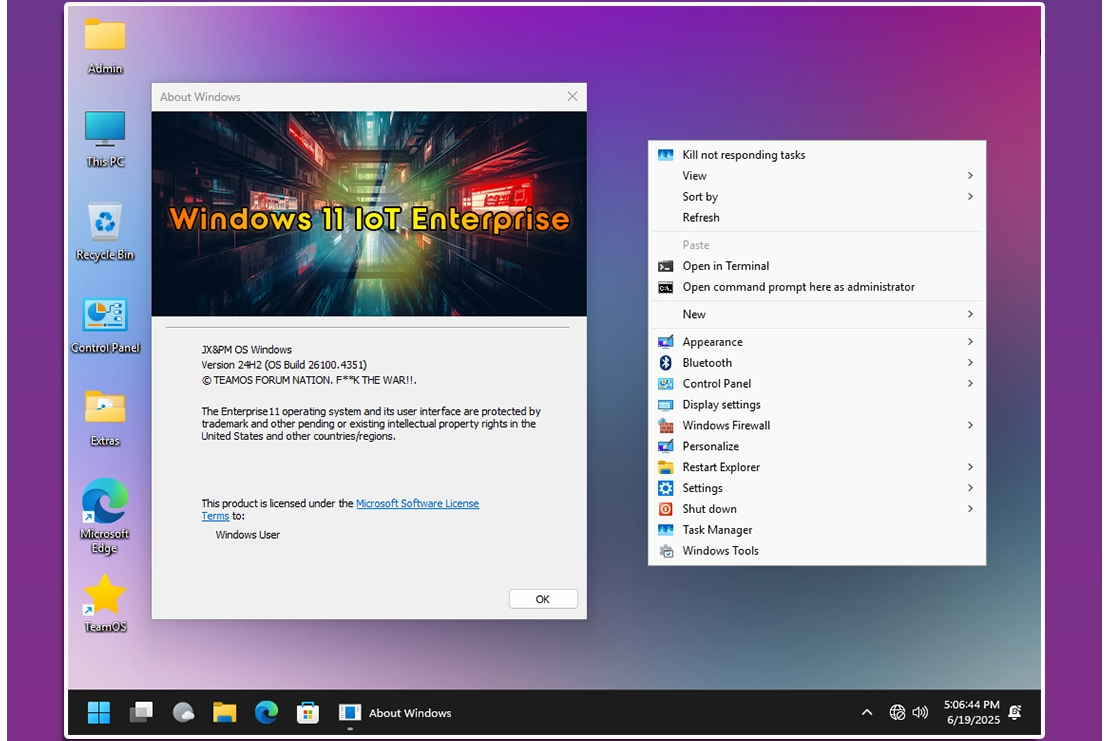Select the Control Panel desktop icon

pyautogui.click(x=105, y=325)
